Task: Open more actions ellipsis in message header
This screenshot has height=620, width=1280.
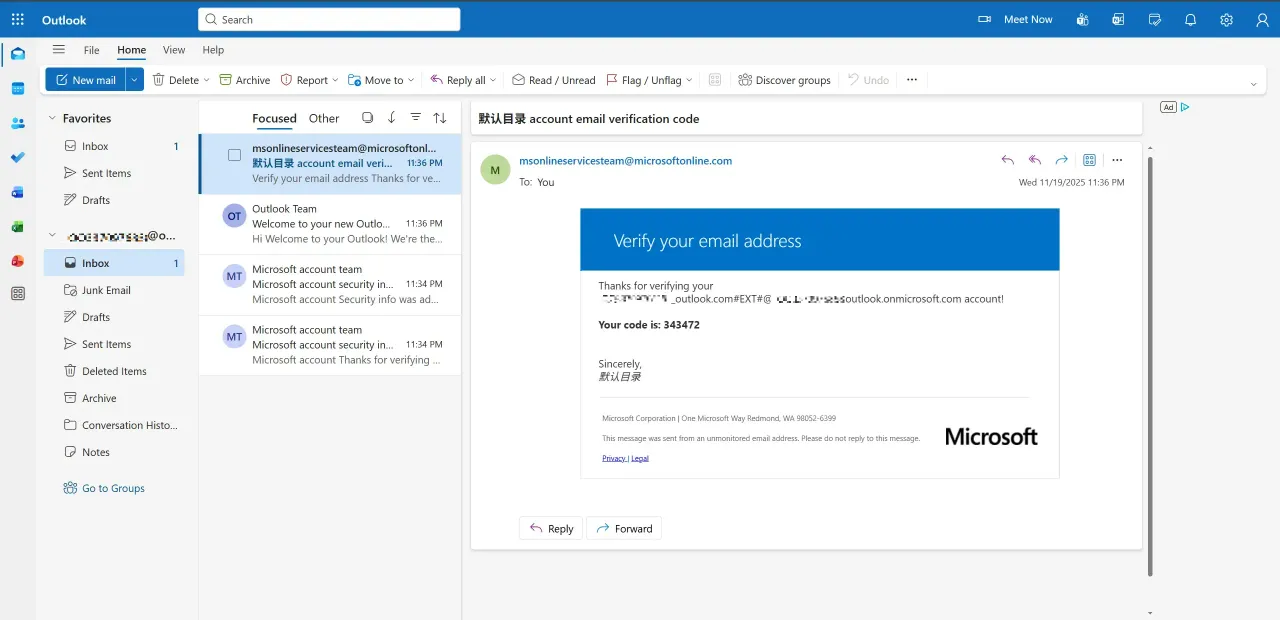Action: (x=1117, y=160)
